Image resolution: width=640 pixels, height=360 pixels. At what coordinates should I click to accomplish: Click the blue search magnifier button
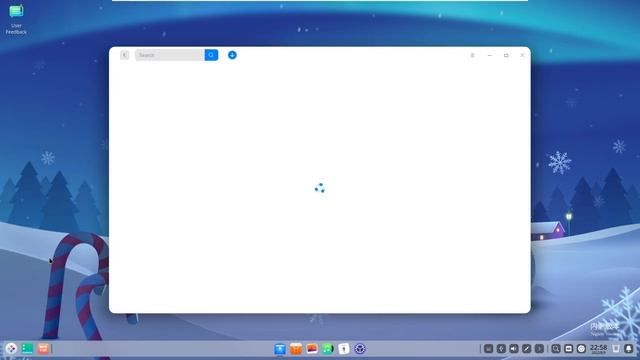(211, 55)
